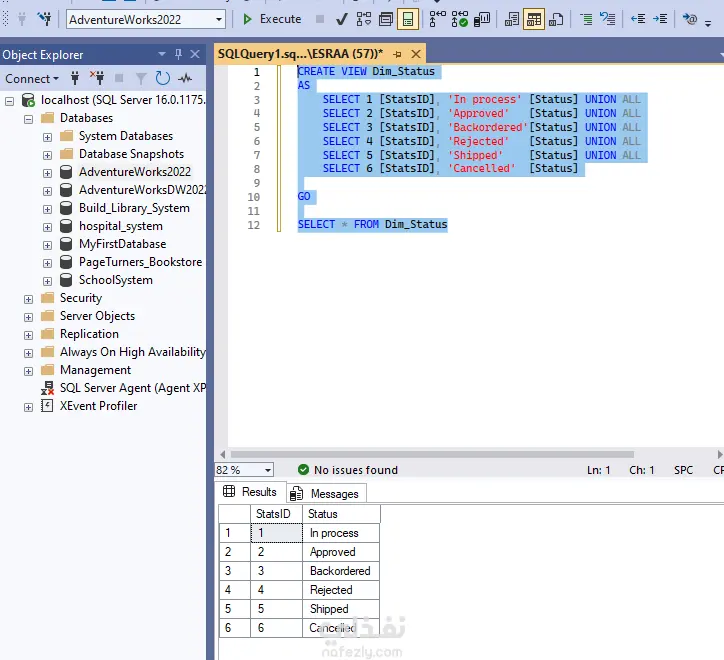This screenshot has width=724, height=660.
Task: Click row header 4 in results grid
Action: pyautogui.click(x=235, y=590)
